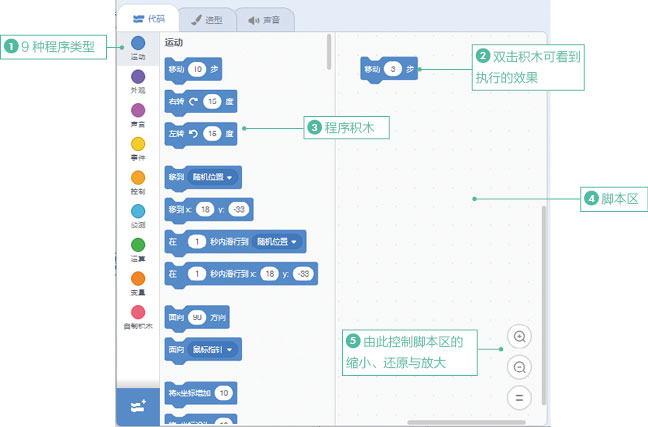
Task: Click the y value -33 in 移到 x y block
Action: click(x=239, y=210)
